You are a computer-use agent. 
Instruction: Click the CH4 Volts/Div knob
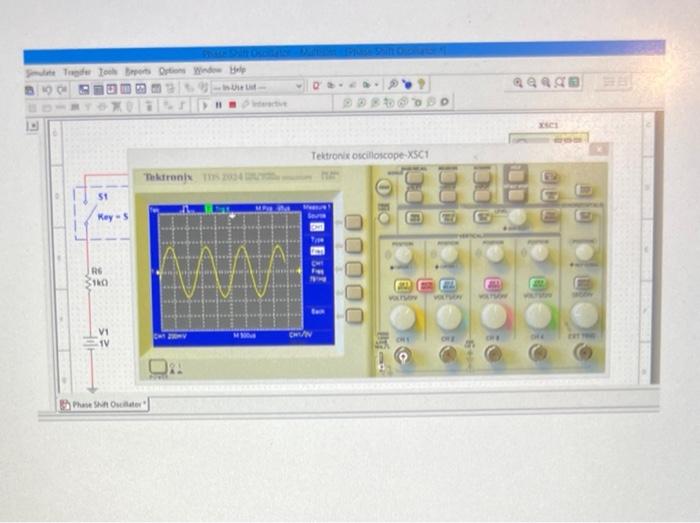[x=538, y=315]
